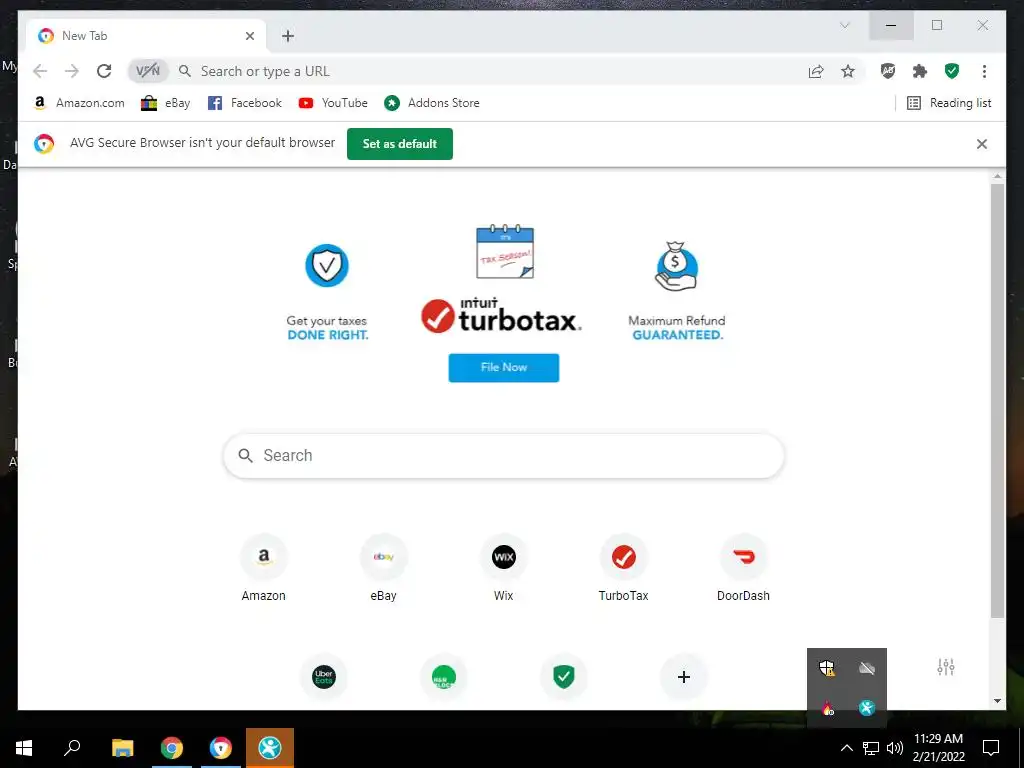Click the blue shield checkmark icon

pyautogui.click(x=327, y=265)
